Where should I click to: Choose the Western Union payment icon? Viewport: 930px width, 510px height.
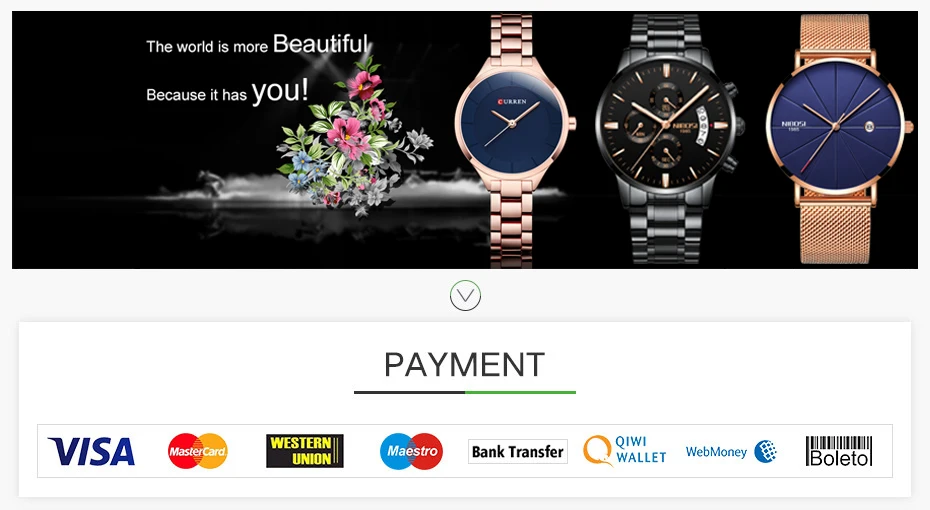pyautogui.click(x=304, y=451)
